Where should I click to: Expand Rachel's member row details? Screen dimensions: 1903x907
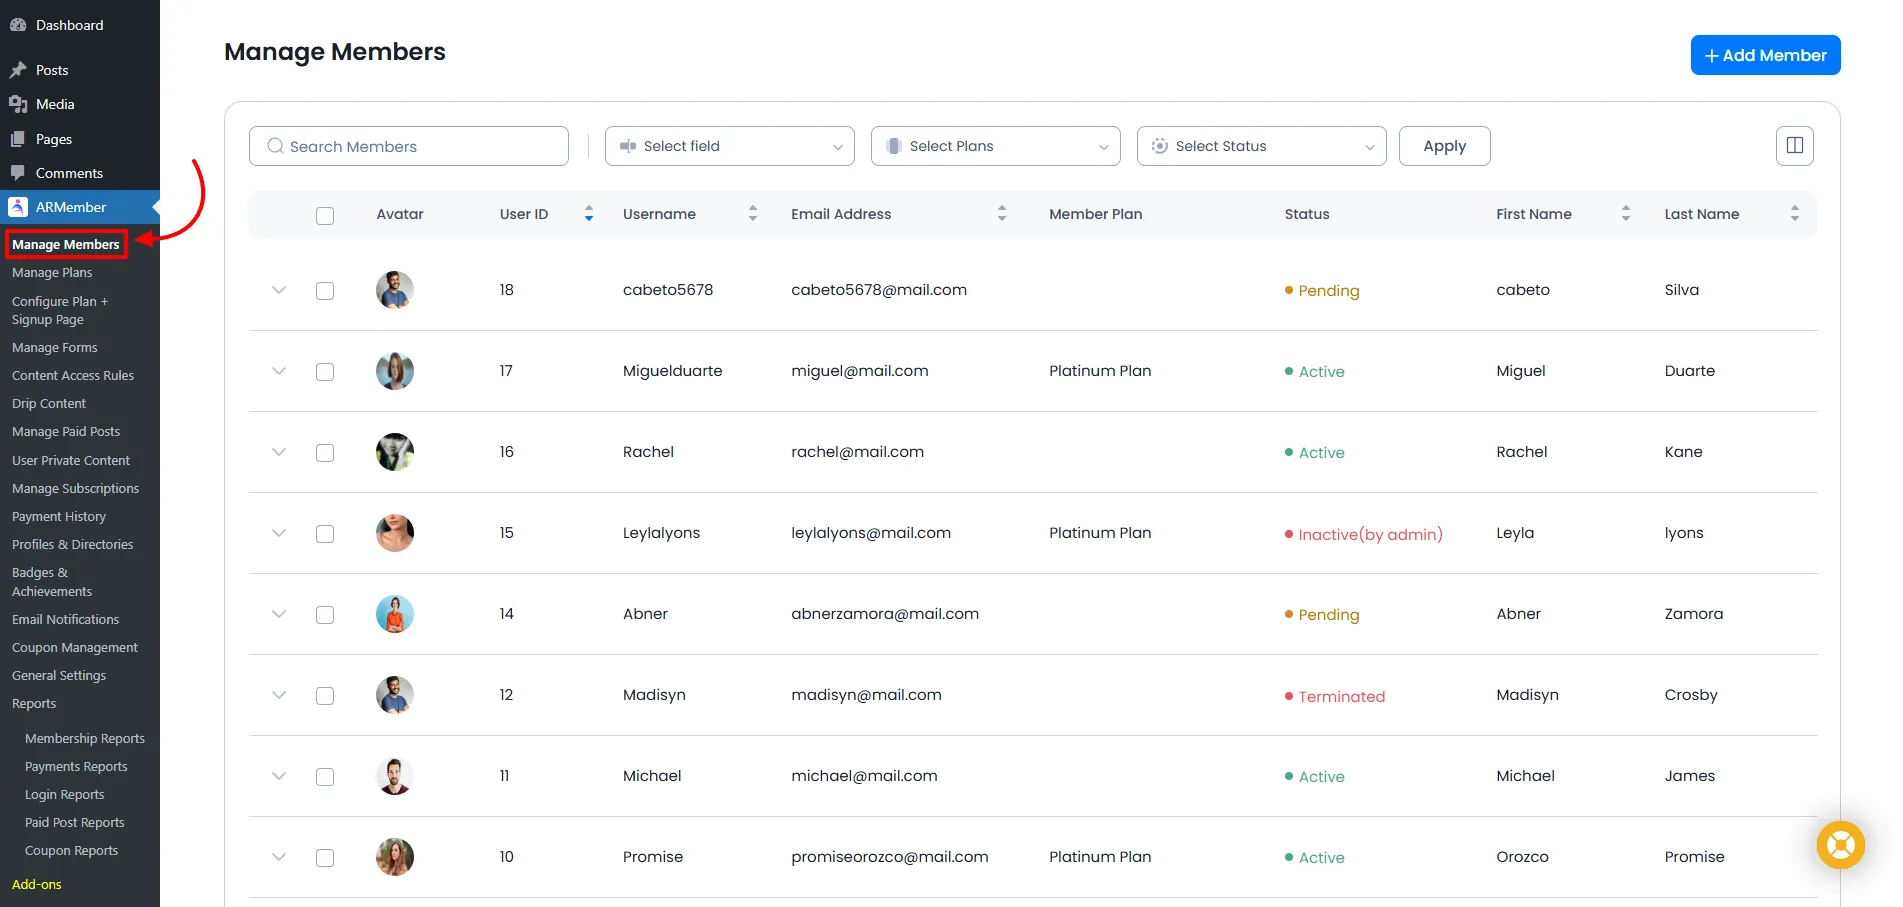pyautogui.click(x=279, y=452)
